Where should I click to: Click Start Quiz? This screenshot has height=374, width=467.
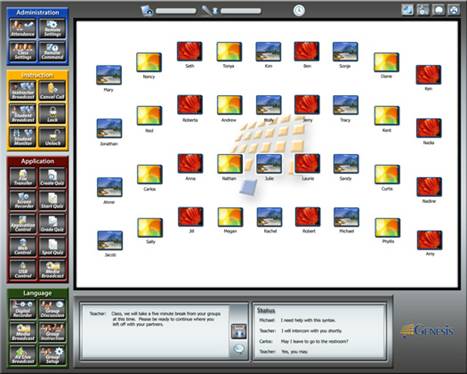click(x=52, y=200)
